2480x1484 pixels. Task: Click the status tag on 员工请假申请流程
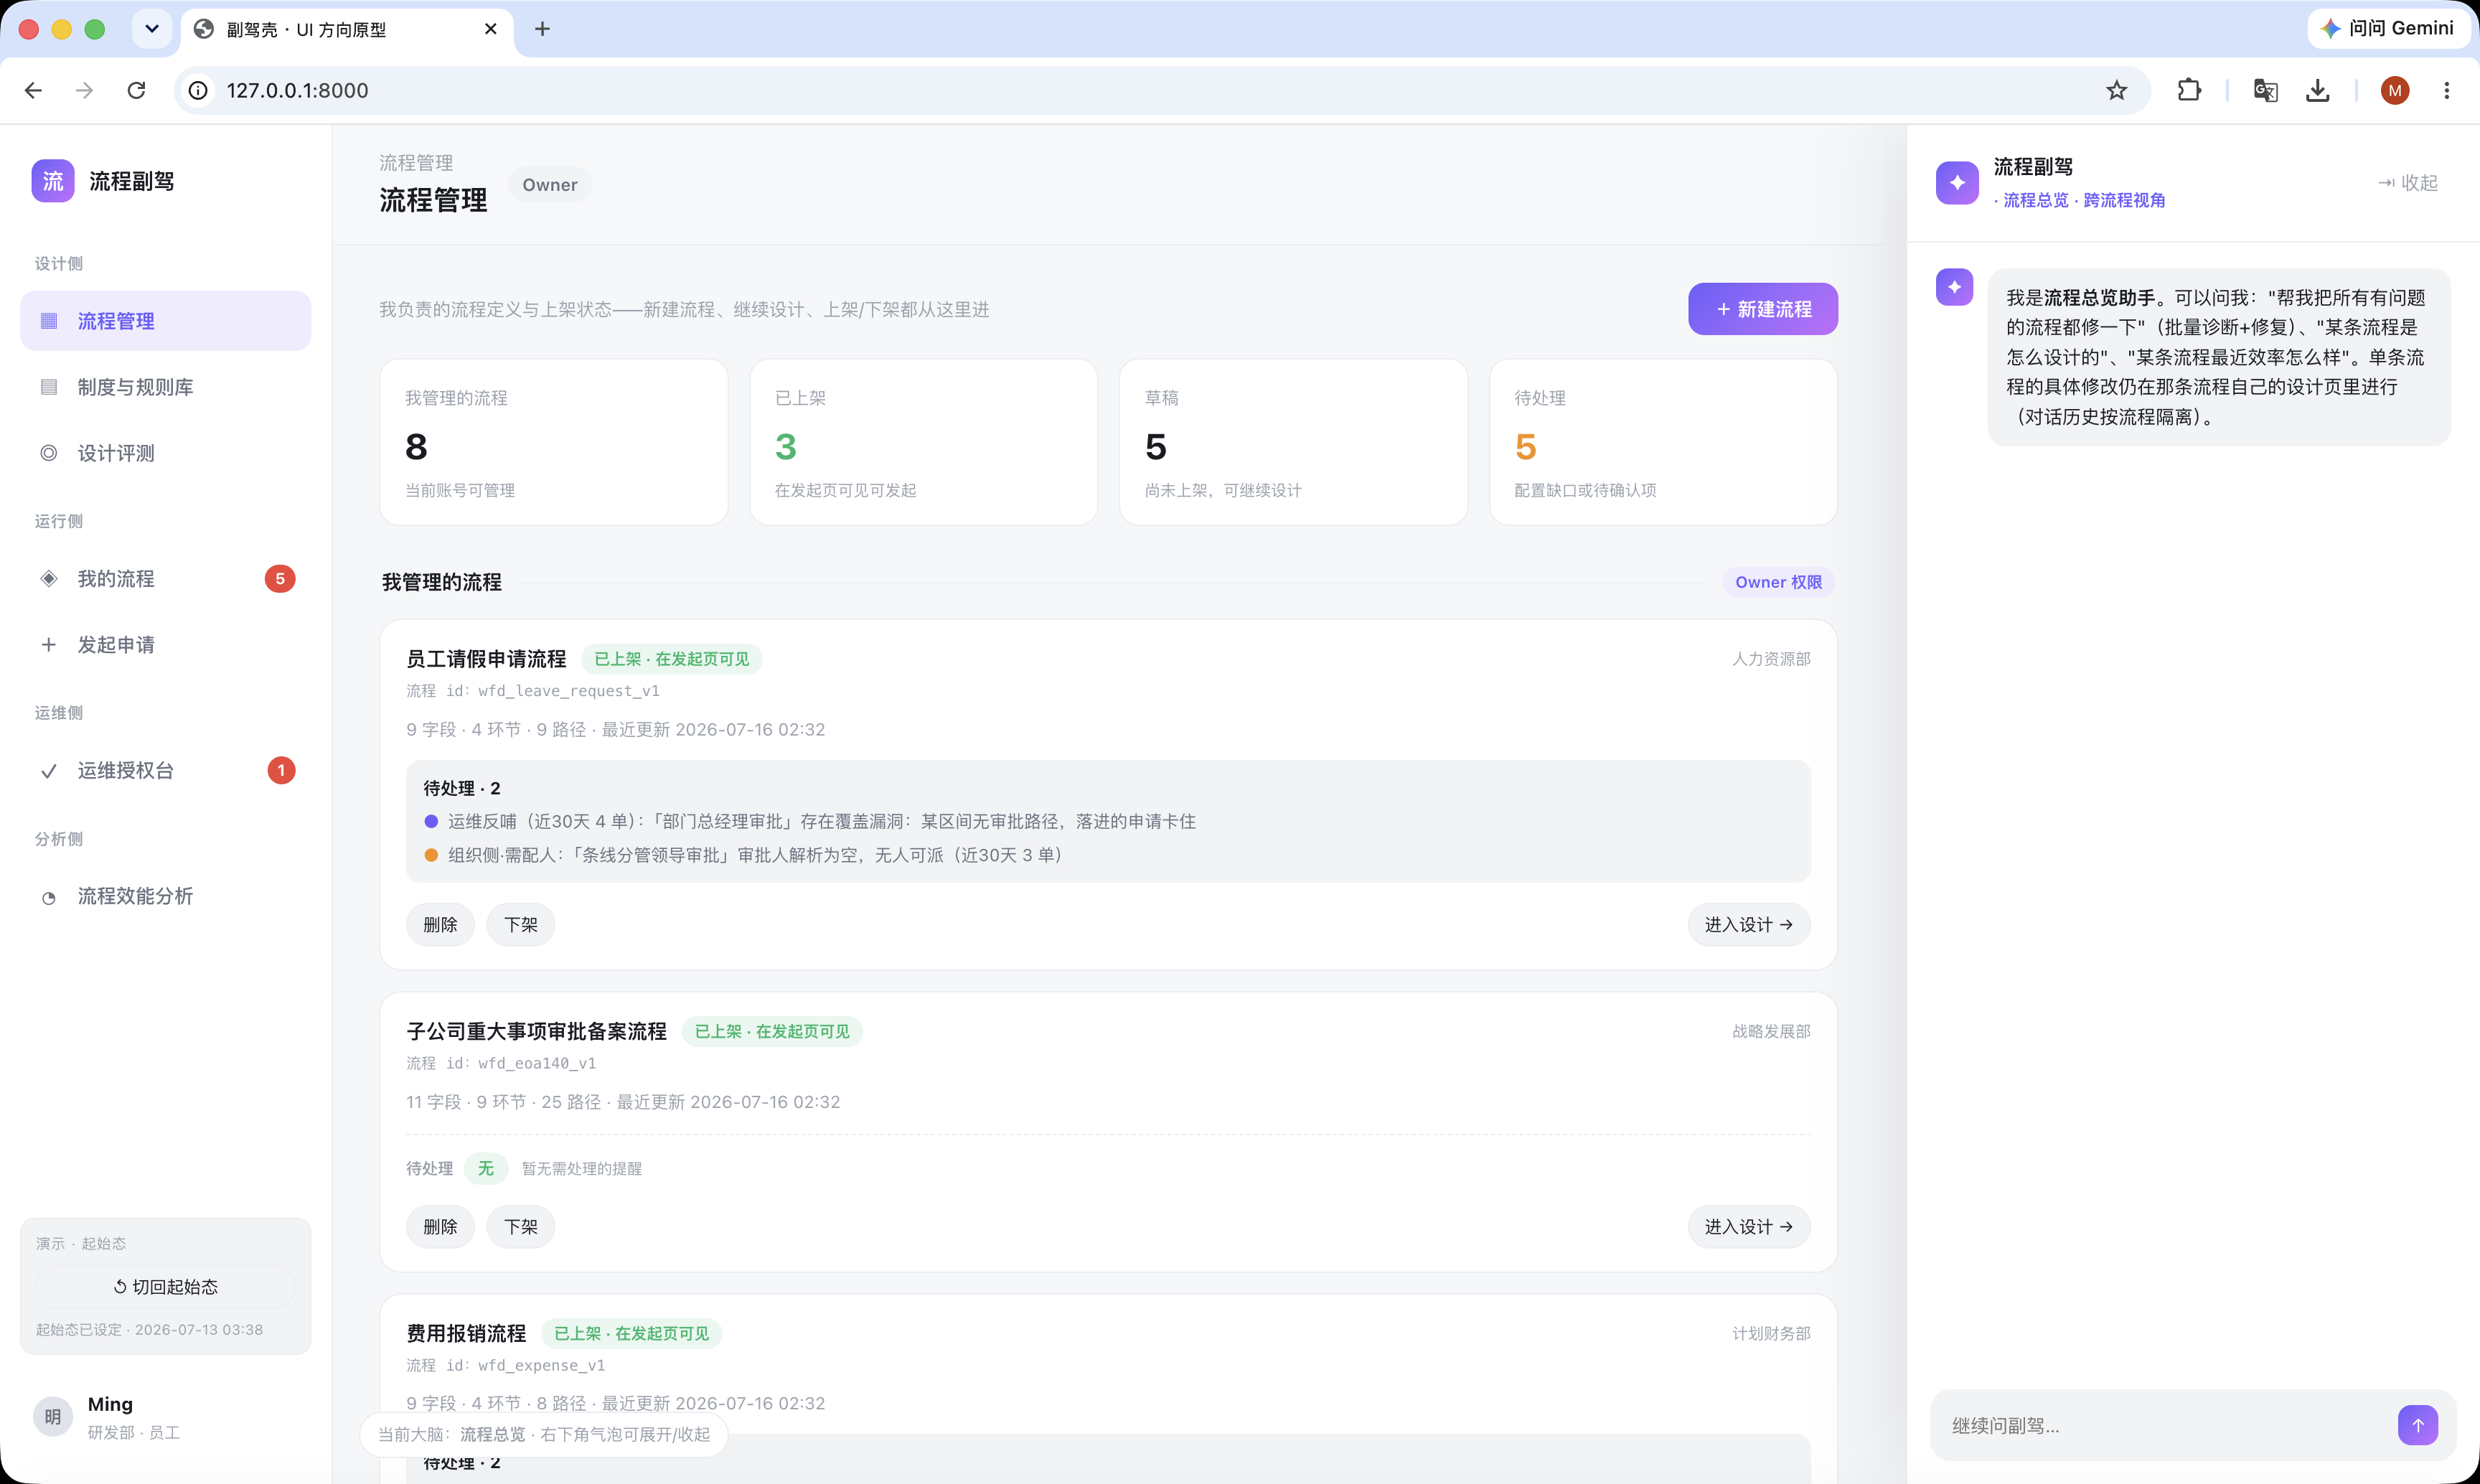click(671, 659)
